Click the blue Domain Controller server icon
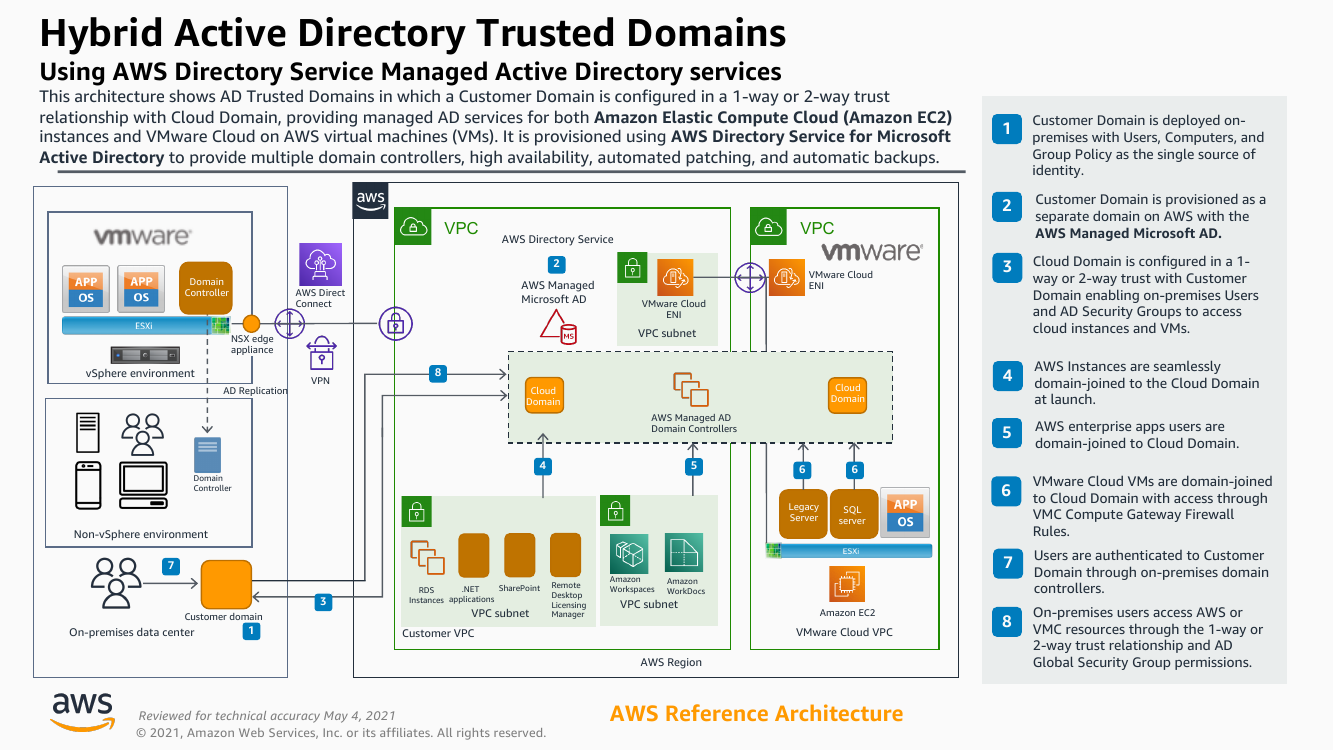The height and width of the screenshot is (750, 1334). point(208,454)
